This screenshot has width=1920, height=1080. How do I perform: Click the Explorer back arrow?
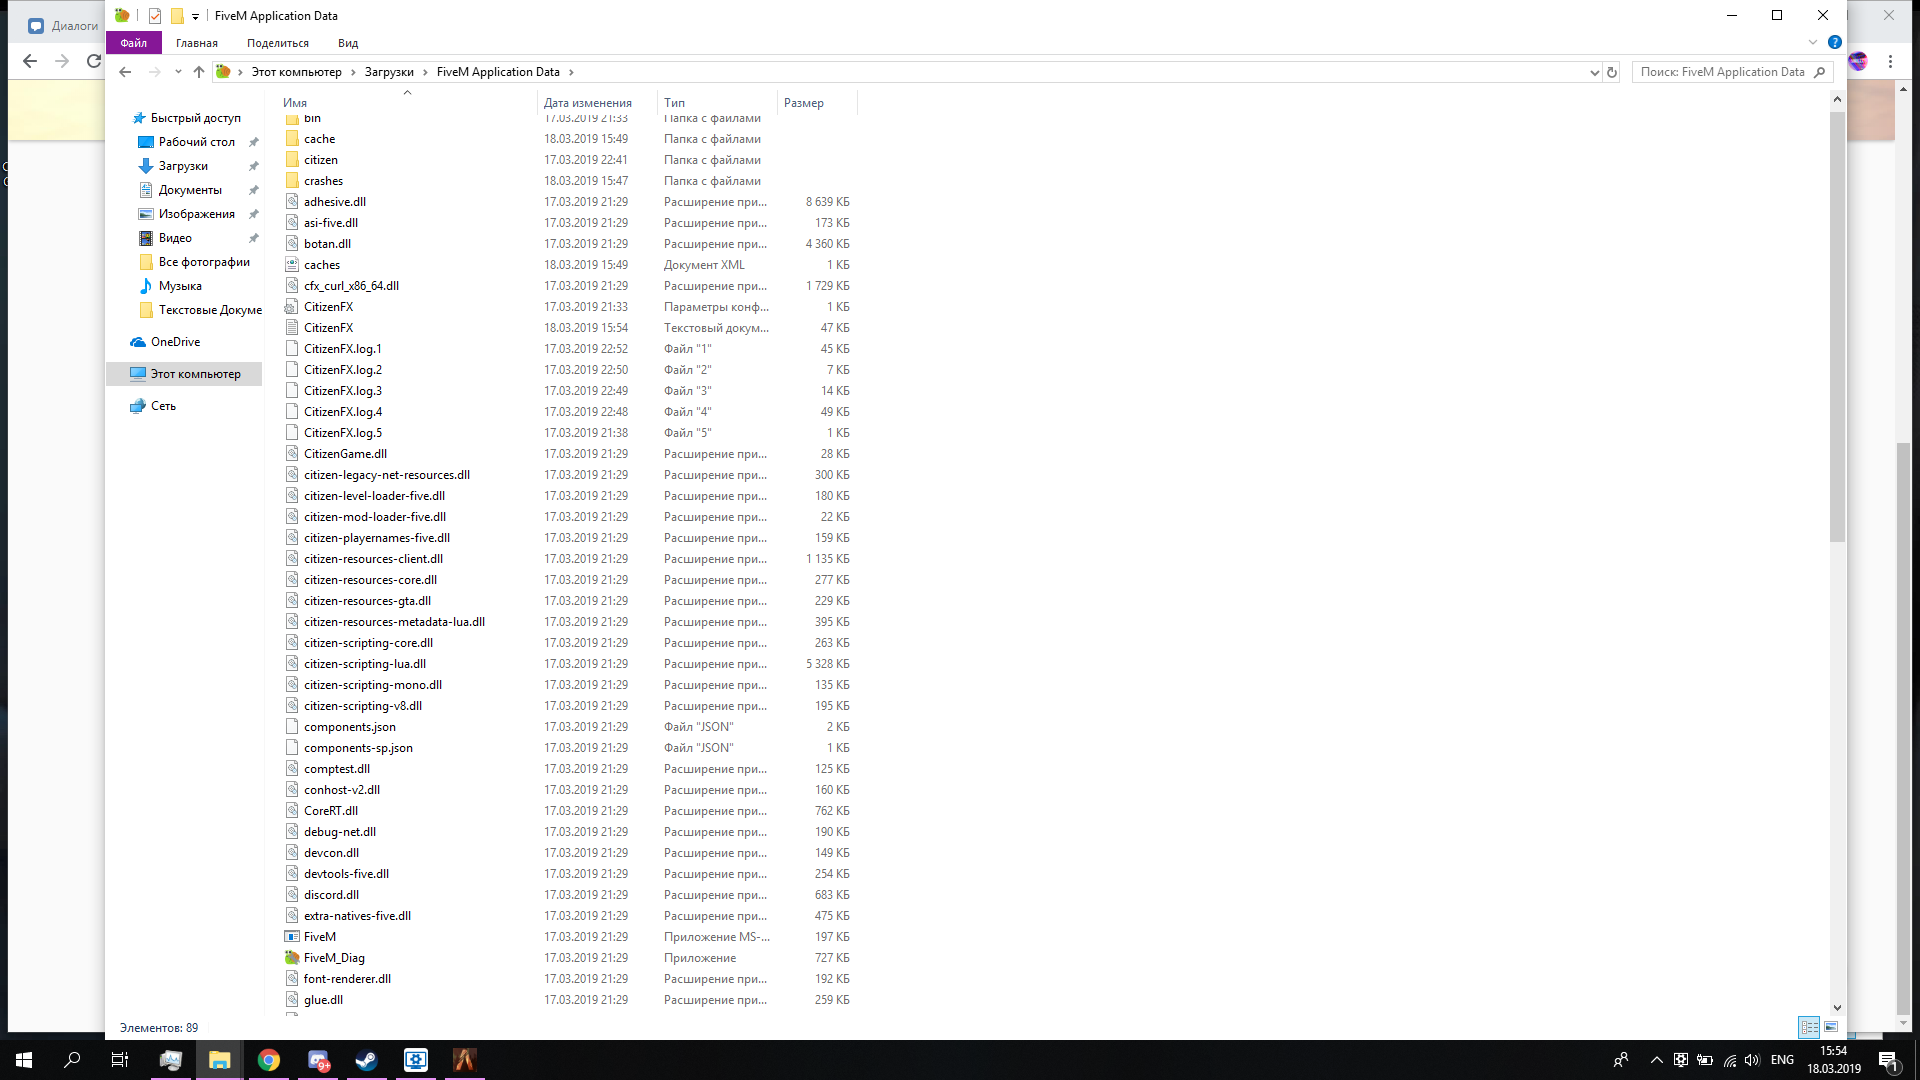(x=125, y=72)
